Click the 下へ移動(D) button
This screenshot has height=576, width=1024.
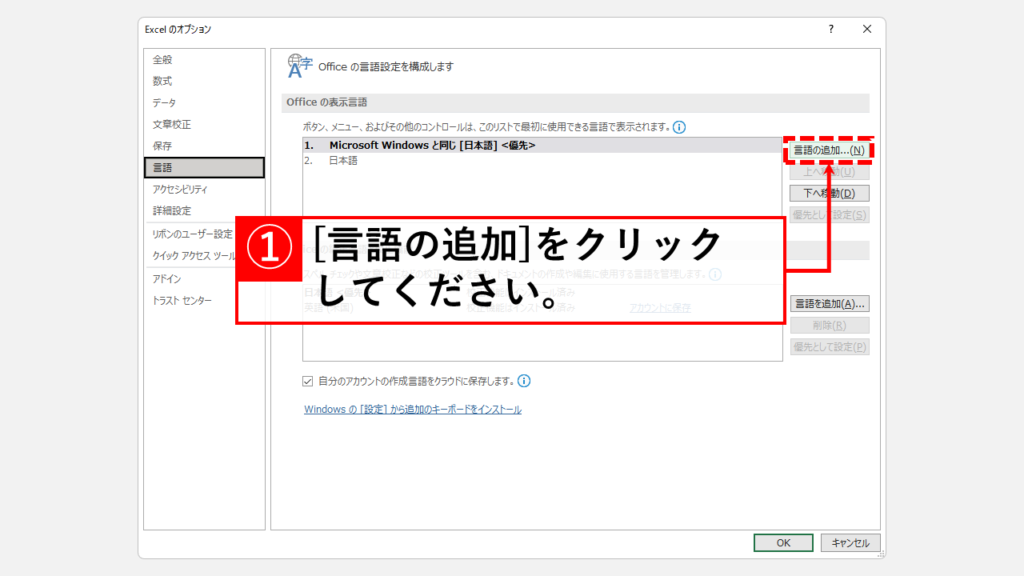point(829,193)
